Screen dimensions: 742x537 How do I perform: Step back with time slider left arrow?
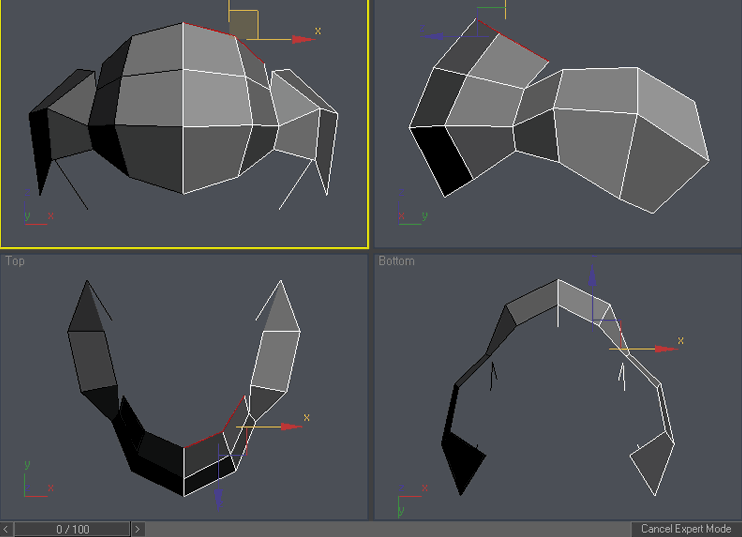tap(7, 529)
